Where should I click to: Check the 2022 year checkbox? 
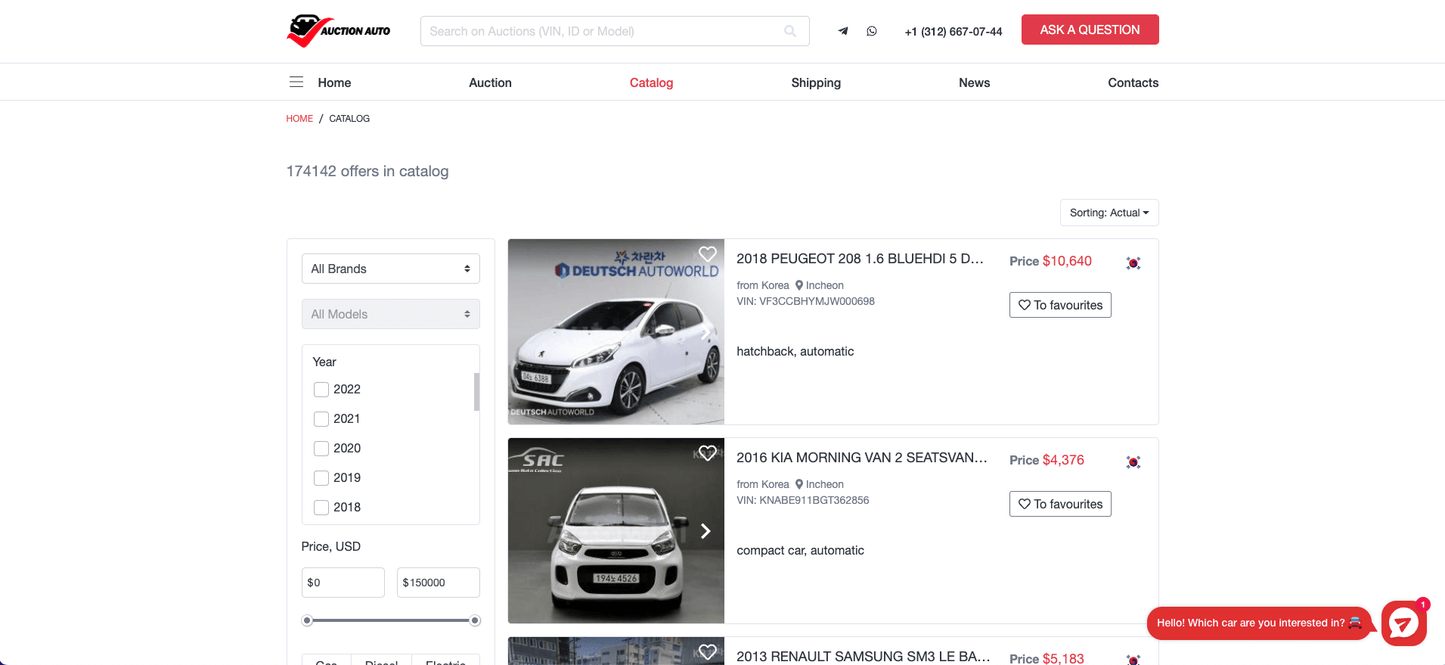point(321,389)
